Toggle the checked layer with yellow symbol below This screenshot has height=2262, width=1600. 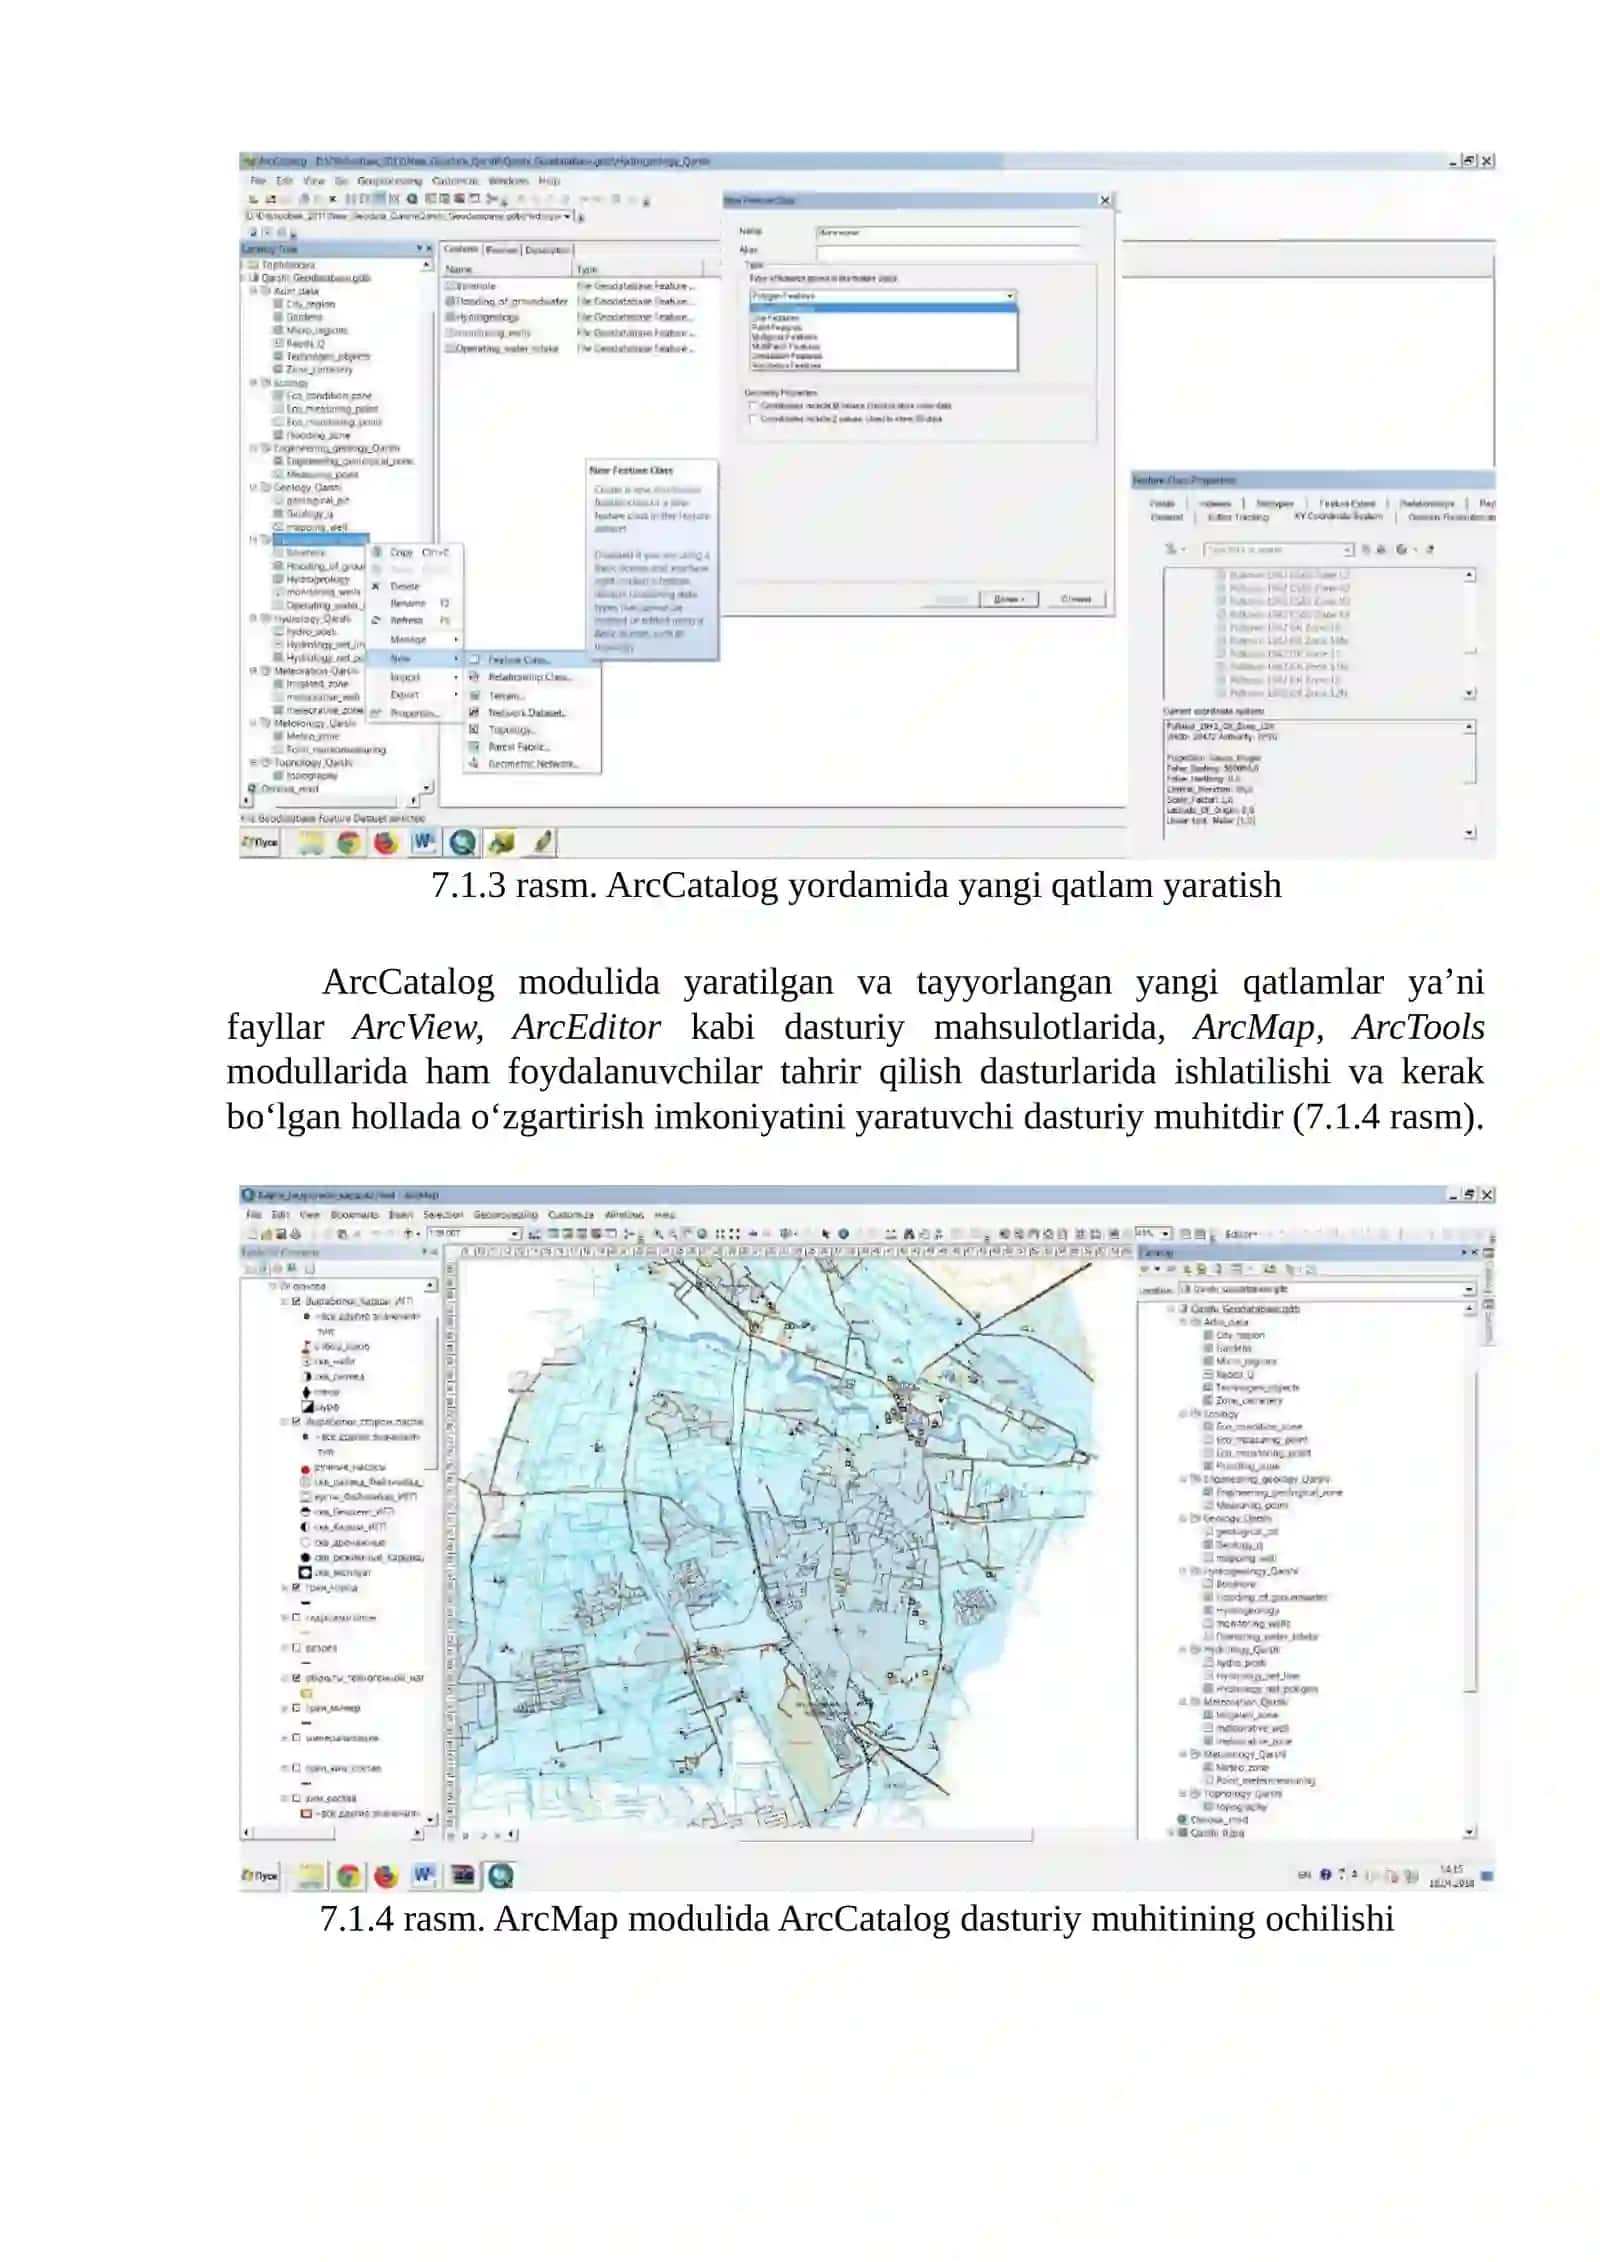coord(296,1677)
